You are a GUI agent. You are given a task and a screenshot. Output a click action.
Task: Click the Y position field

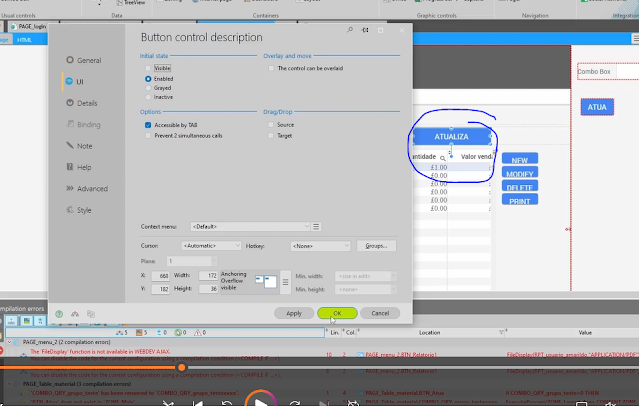pyautogui.click(x=160, y=289)
